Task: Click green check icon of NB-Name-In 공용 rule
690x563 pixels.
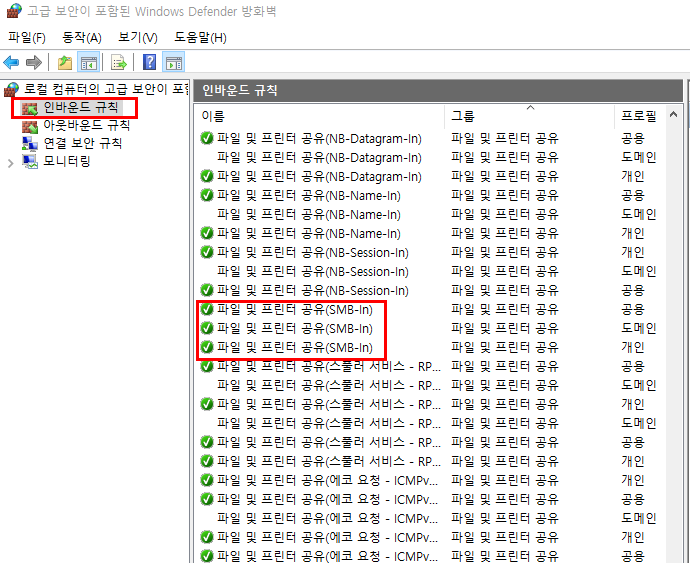Action: (x=207, y=195)
